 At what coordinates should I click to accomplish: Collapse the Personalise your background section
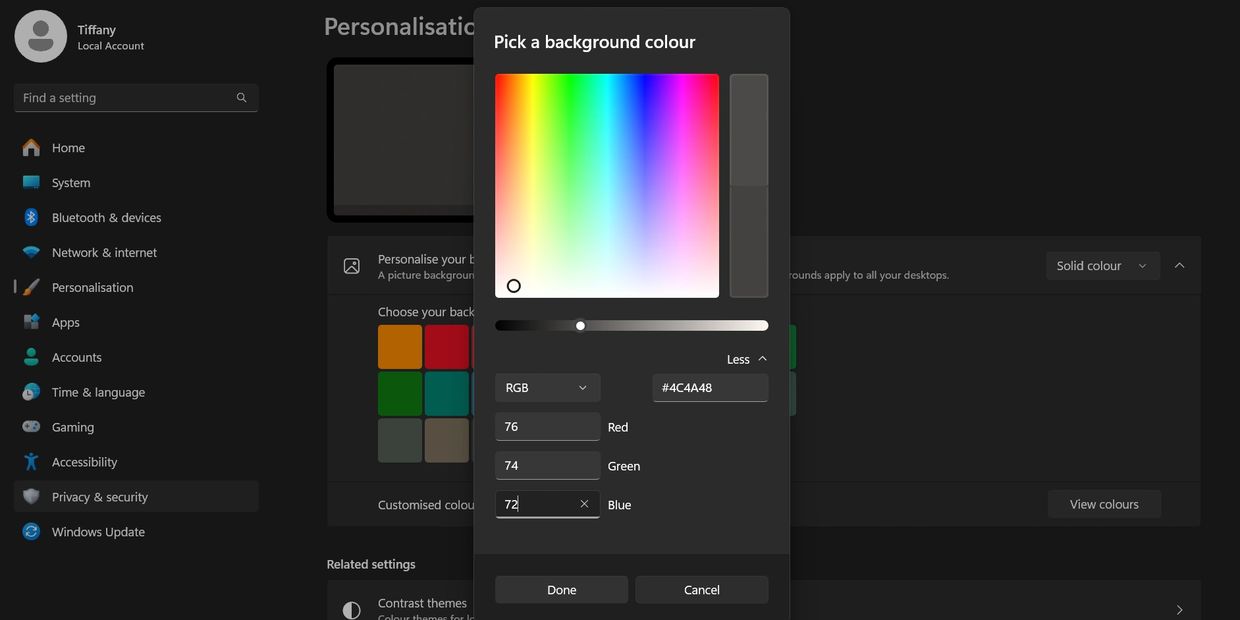click(1179, 266)
